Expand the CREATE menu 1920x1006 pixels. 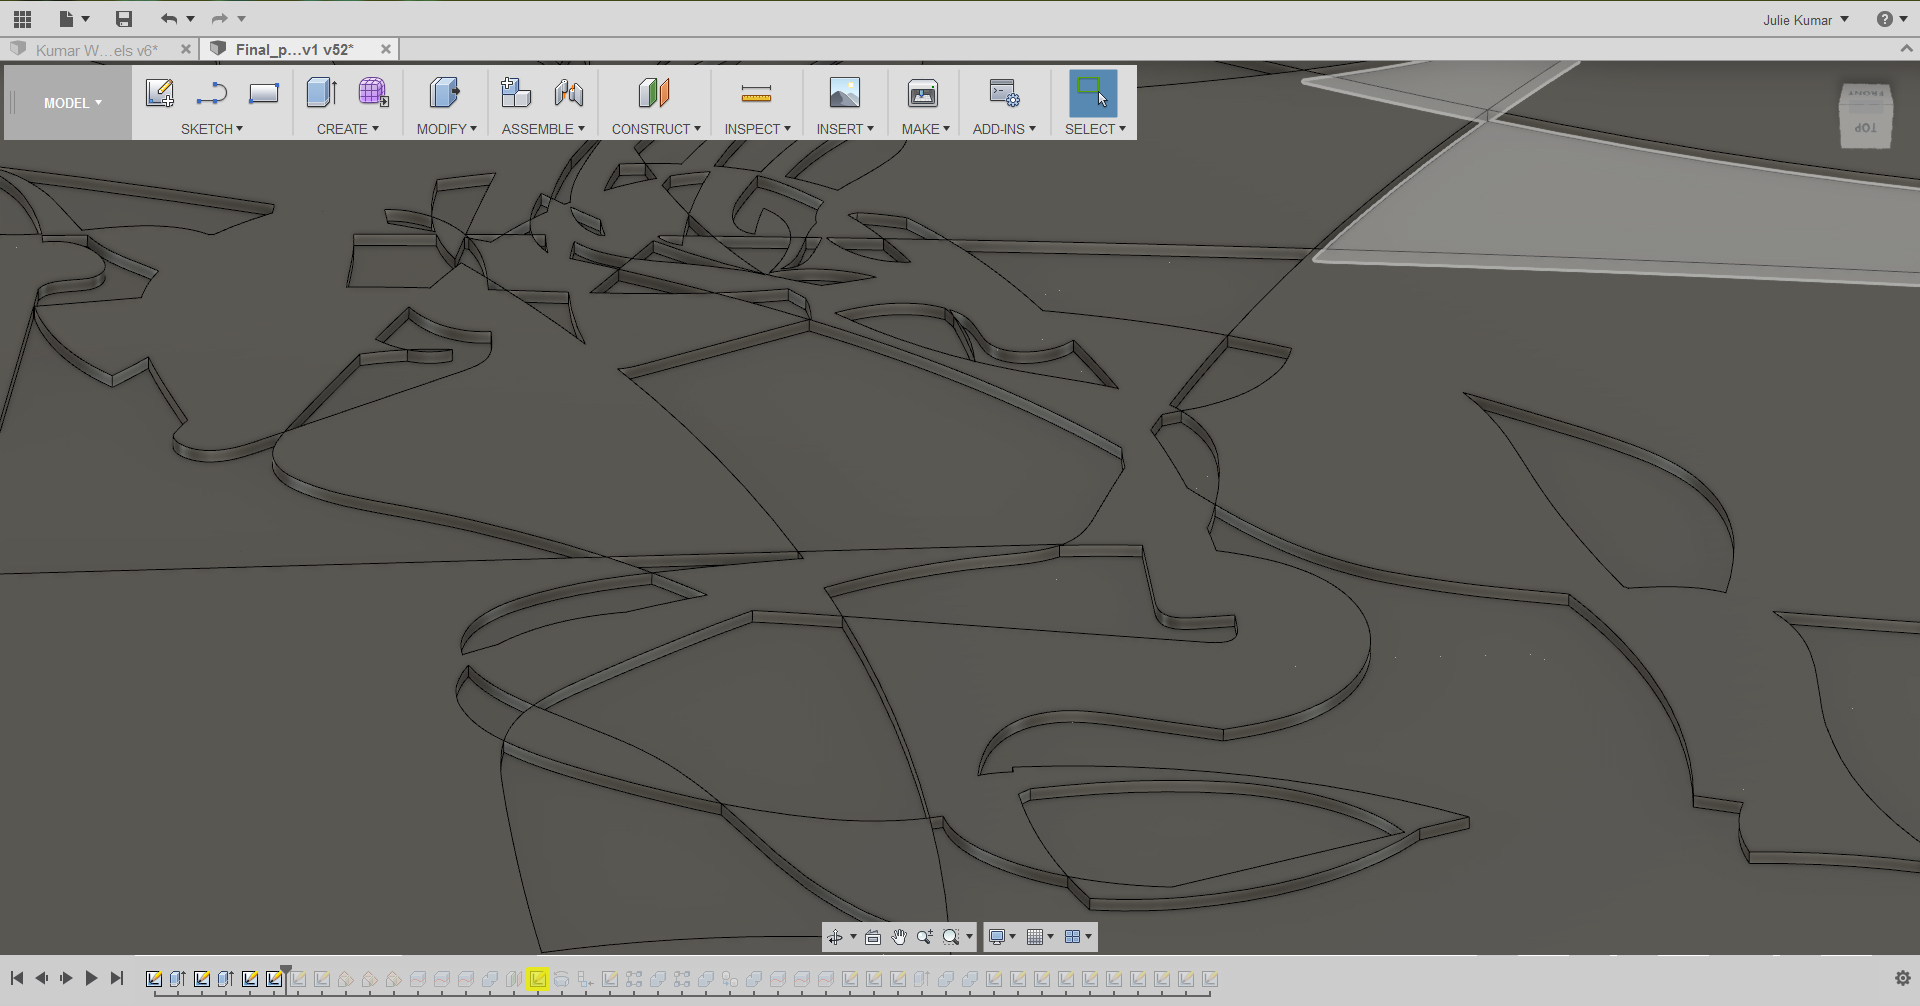(x=348, y=129)
